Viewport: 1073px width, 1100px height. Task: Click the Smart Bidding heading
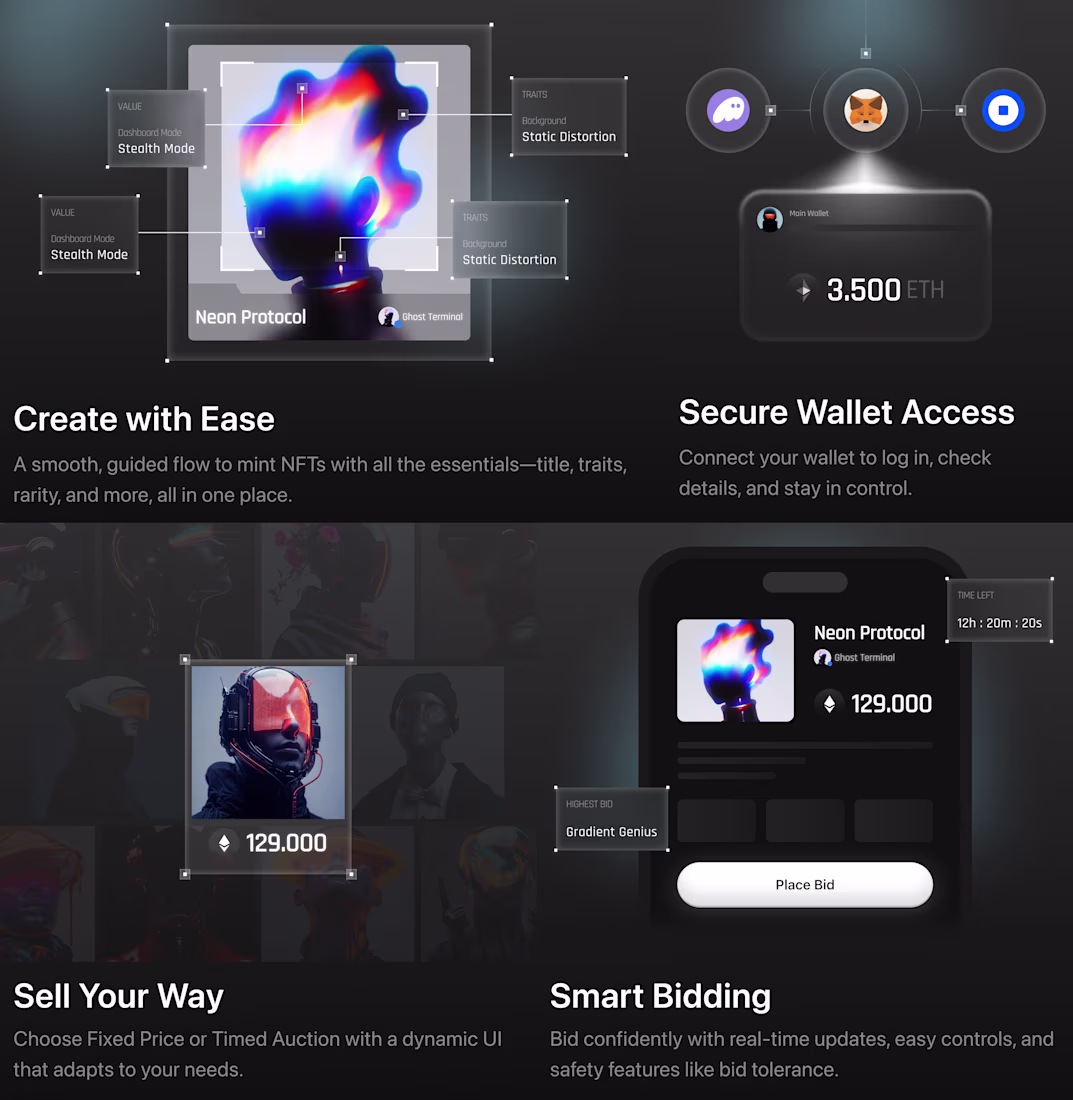[x=660, y=996]
